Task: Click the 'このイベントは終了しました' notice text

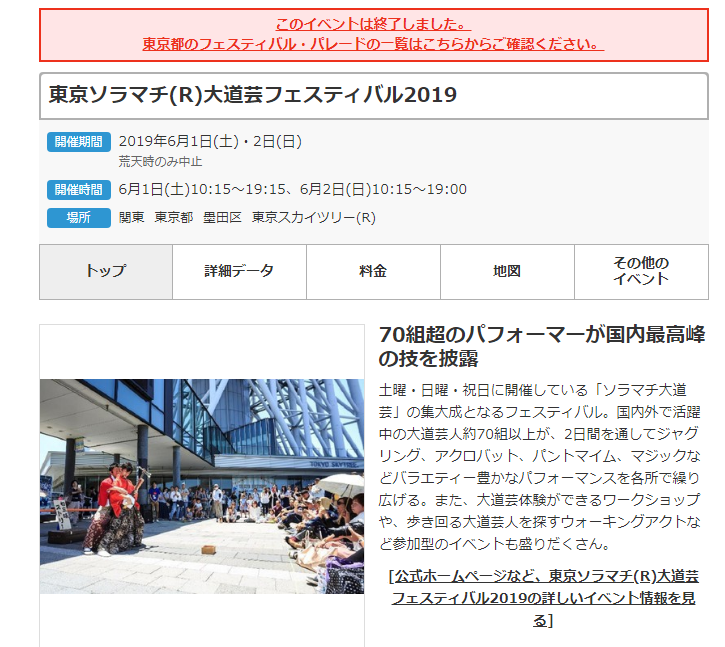Action: point(373,24)
